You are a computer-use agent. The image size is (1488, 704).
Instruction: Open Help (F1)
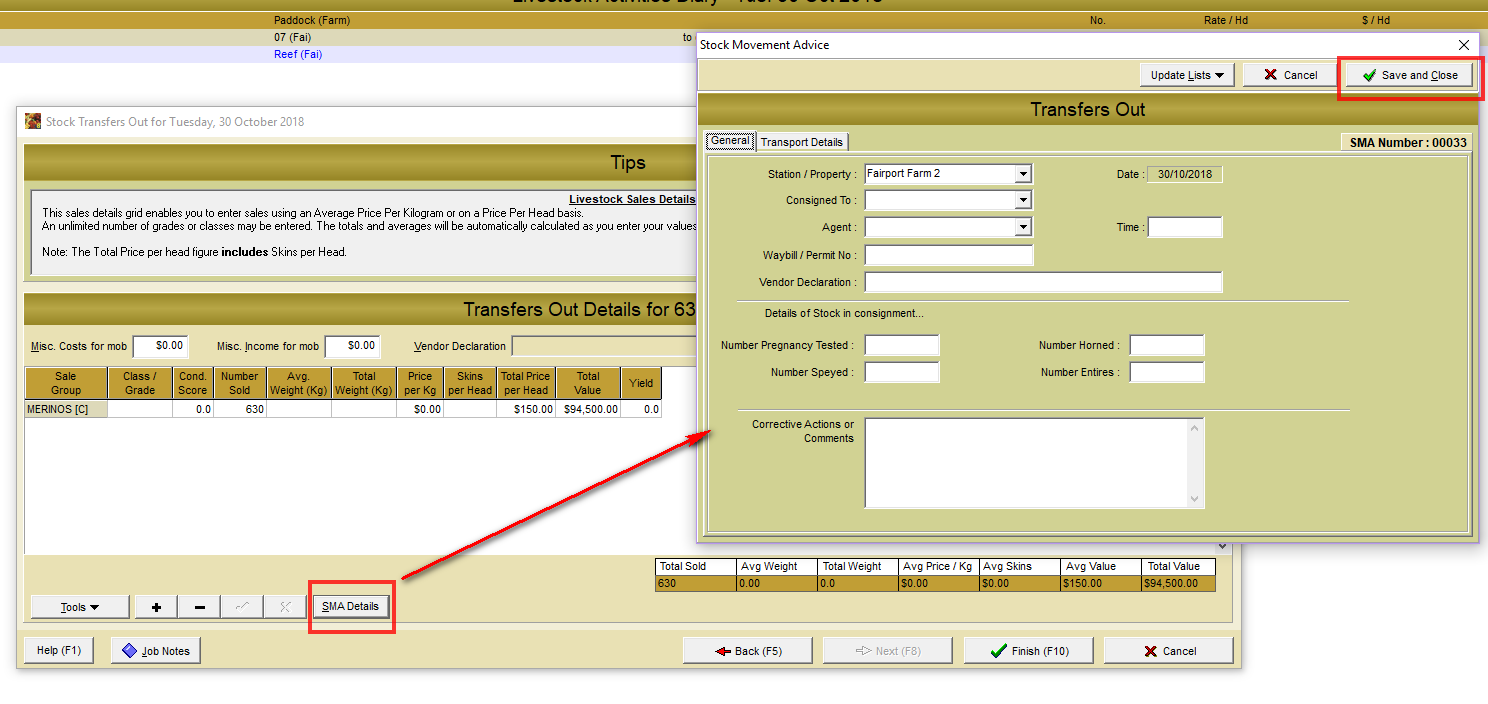click(58, 651)
